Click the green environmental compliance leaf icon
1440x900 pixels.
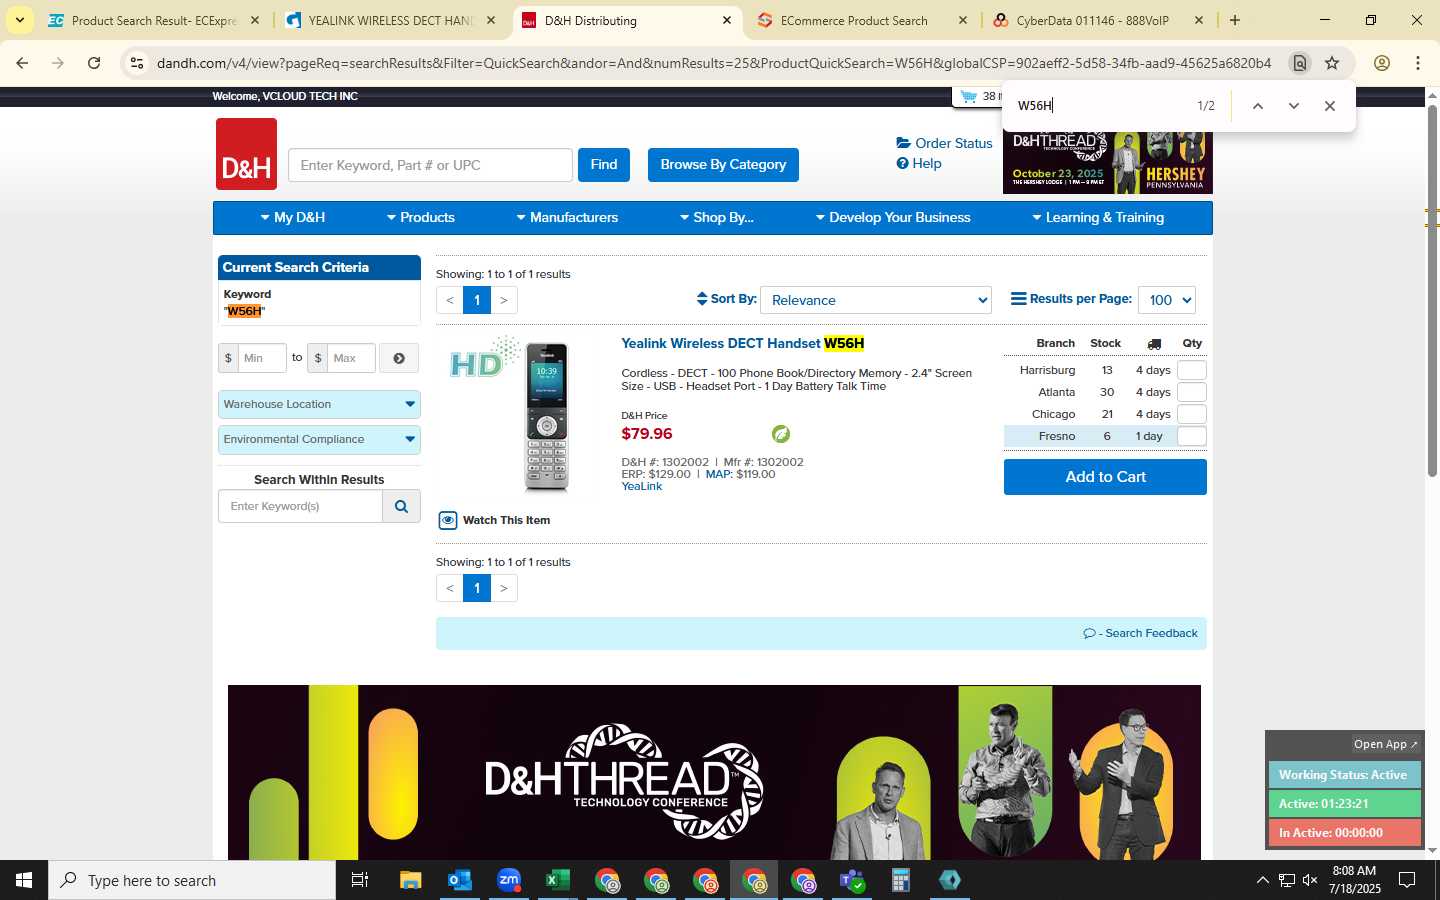pyautogui.click(x=781, y=433)
